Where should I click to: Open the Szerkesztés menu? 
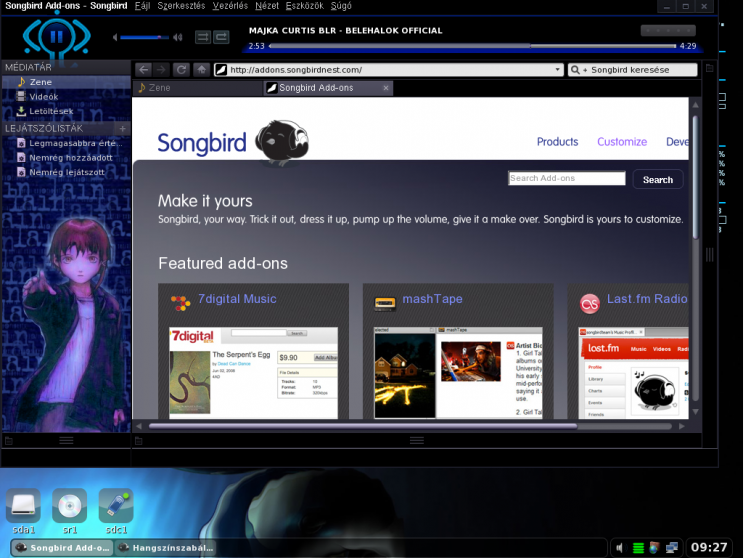tap(181, 6)
